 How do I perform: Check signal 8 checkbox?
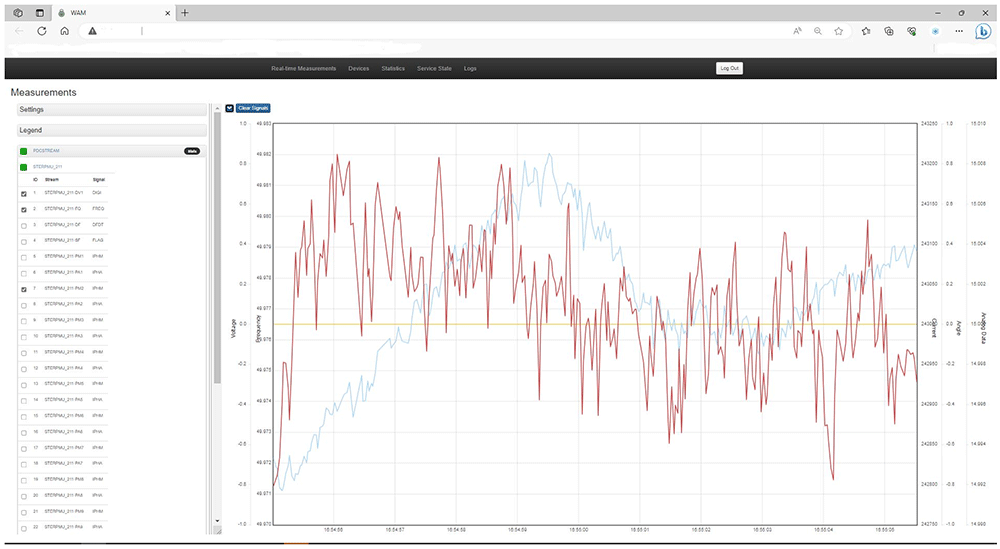(24, 305)
